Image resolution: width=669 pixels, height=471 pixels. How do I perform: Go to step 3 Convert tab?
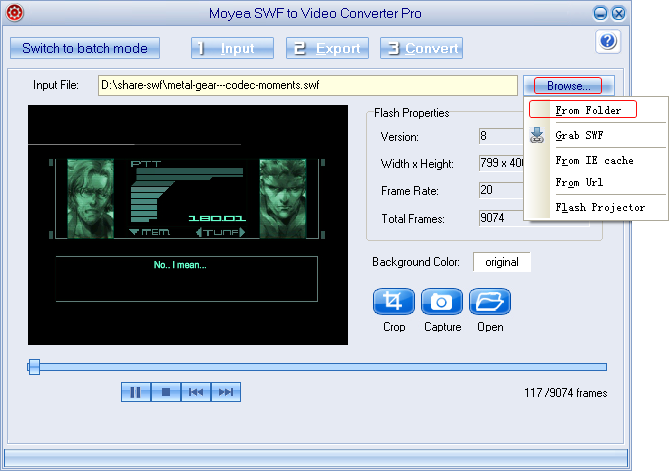click(421, 48)
